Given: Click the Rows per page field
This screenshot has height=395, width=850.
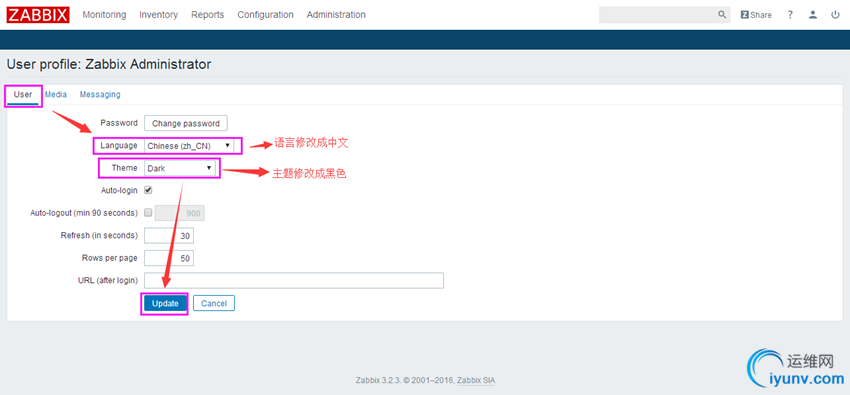Looking at the screenshot, I should point(169,258).
